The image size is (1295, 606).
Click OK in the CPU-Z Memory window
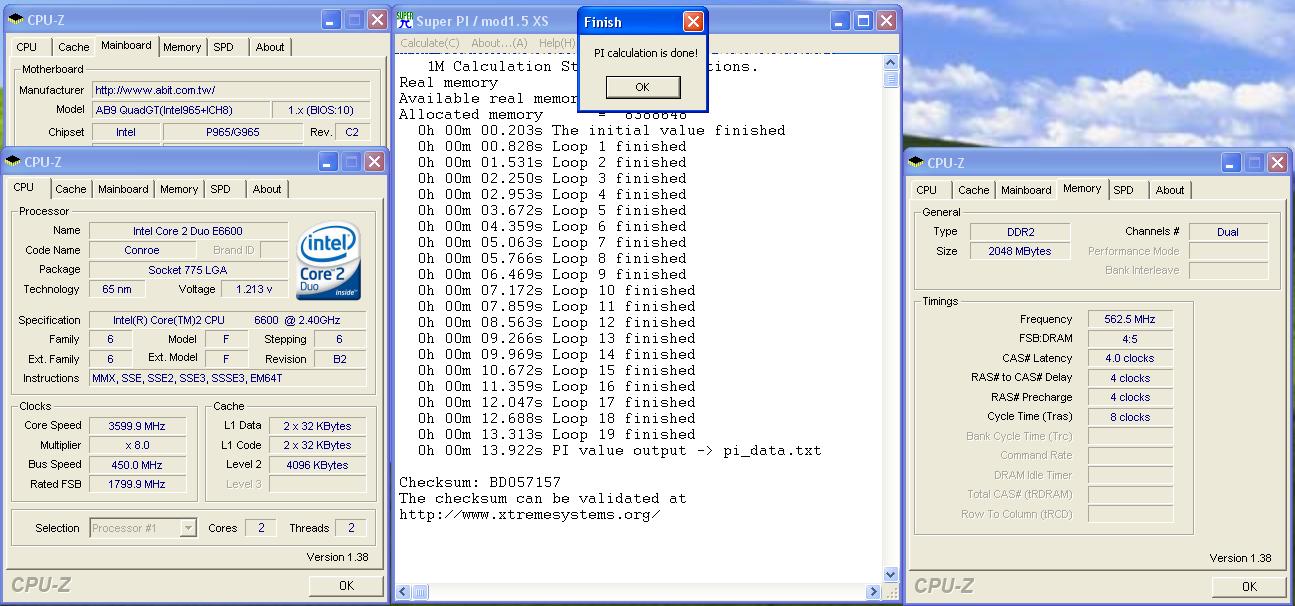tap(1249, 587)
